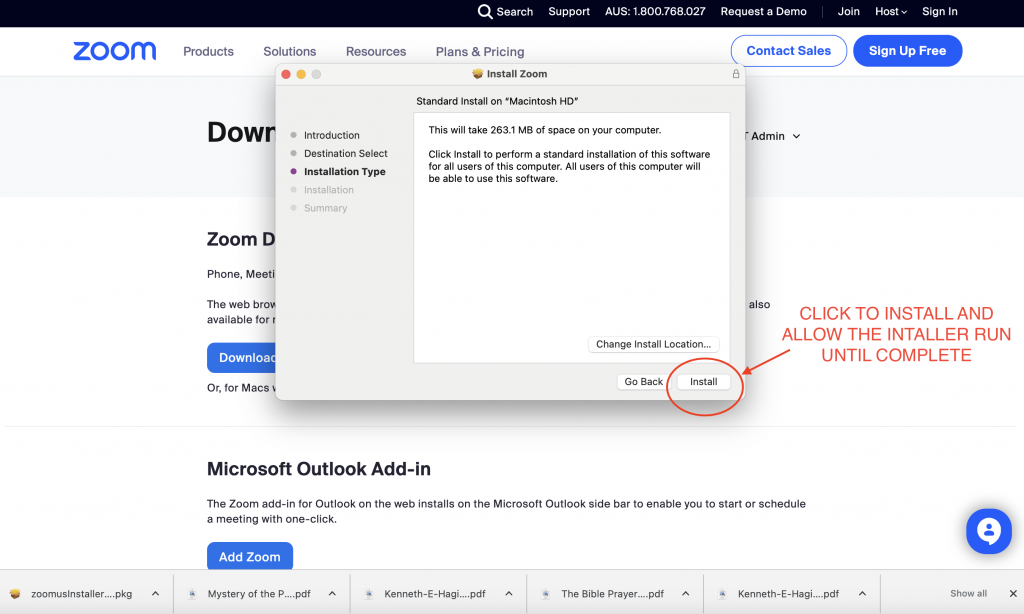Image resolution: width=1024 pixels, height=614 pixels.
Task: Click the package icon in installer title bar
Action: 477,74
